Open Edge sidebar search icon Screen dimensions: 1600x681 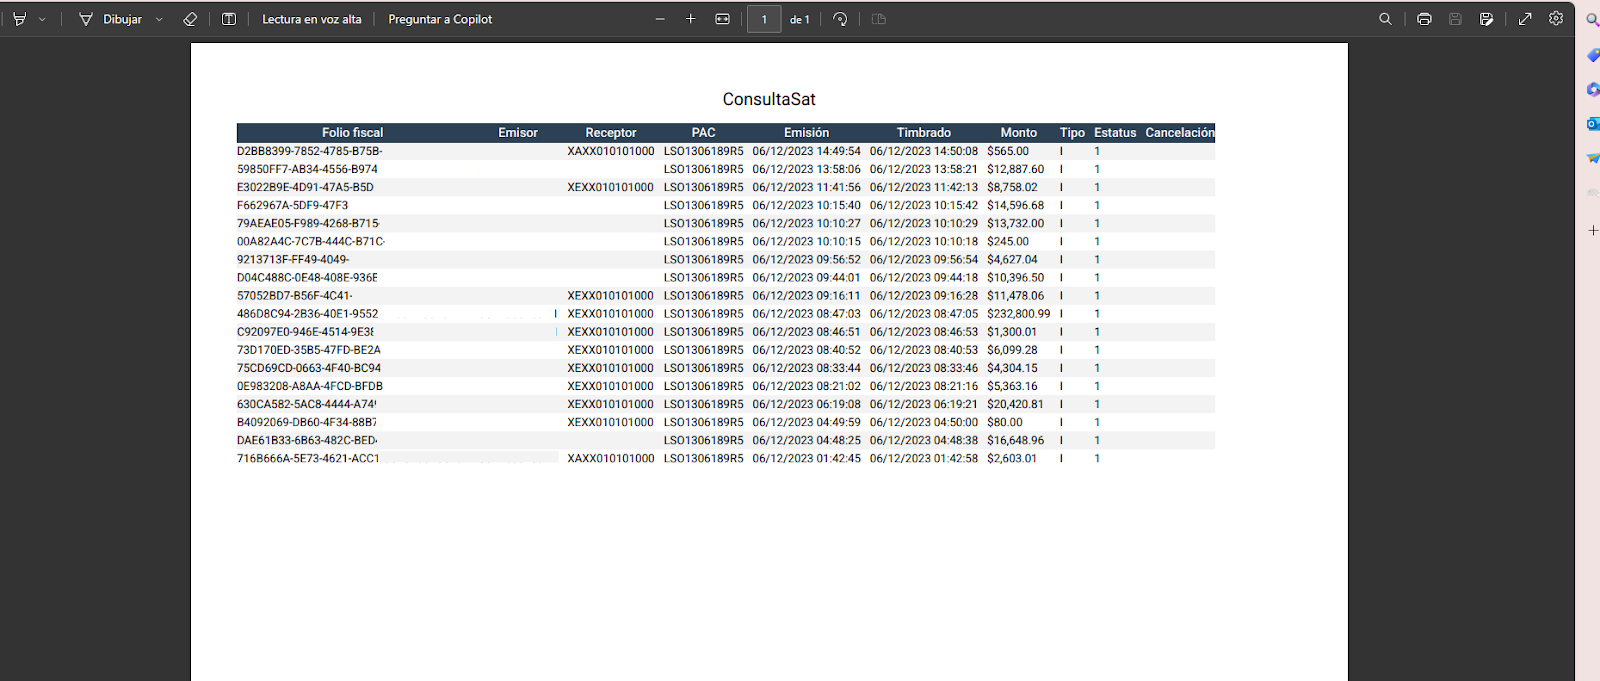pyautogui.click(x=1593, y=20)
